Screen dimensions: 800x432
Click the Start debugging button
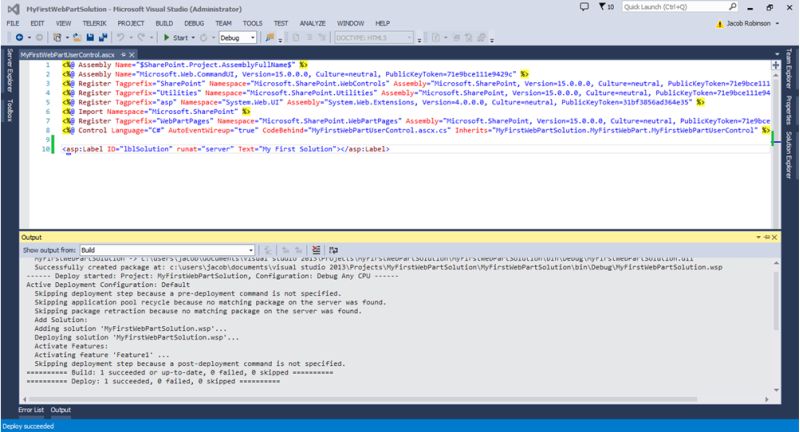click(176, 38)
